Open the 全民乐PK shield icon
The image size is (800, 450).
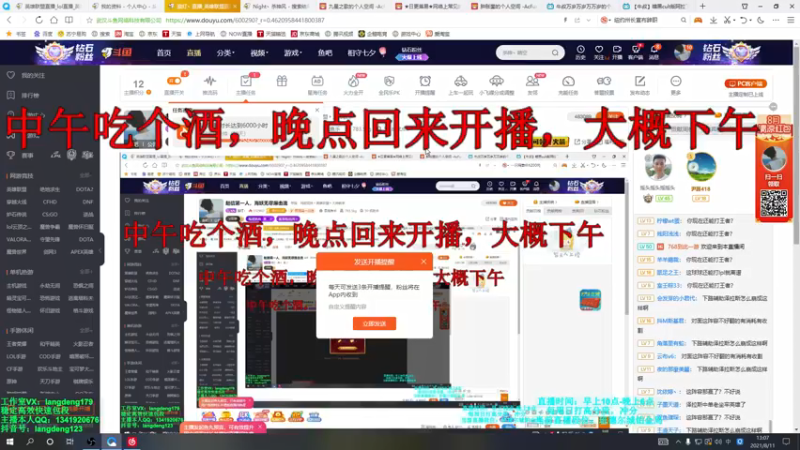click(x=389, y=85)
